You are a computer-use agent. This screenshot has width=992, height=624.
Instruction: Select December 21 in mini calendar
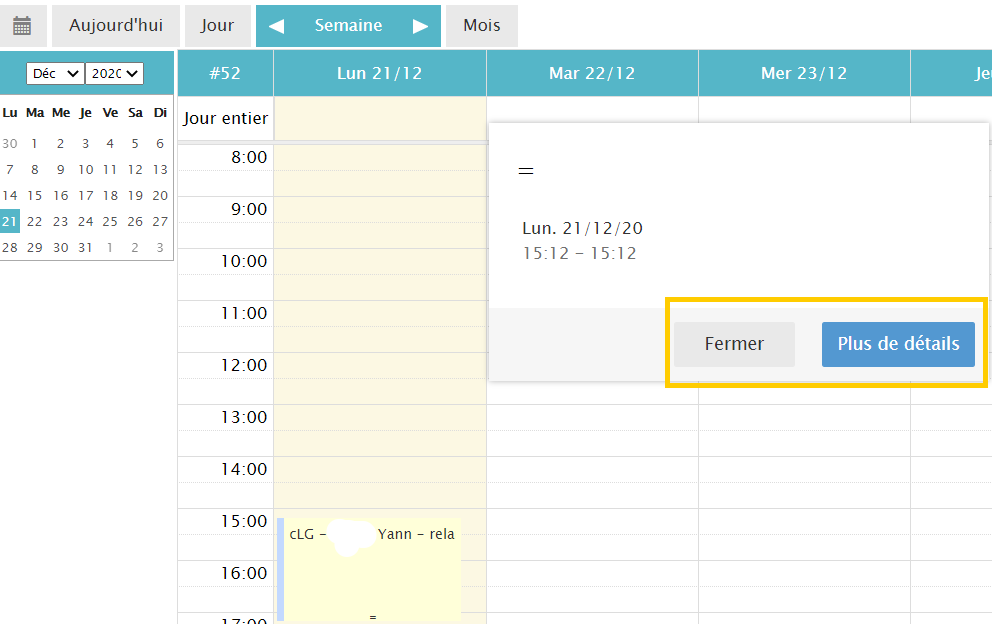pyautogui.click(x=10, y=221)
